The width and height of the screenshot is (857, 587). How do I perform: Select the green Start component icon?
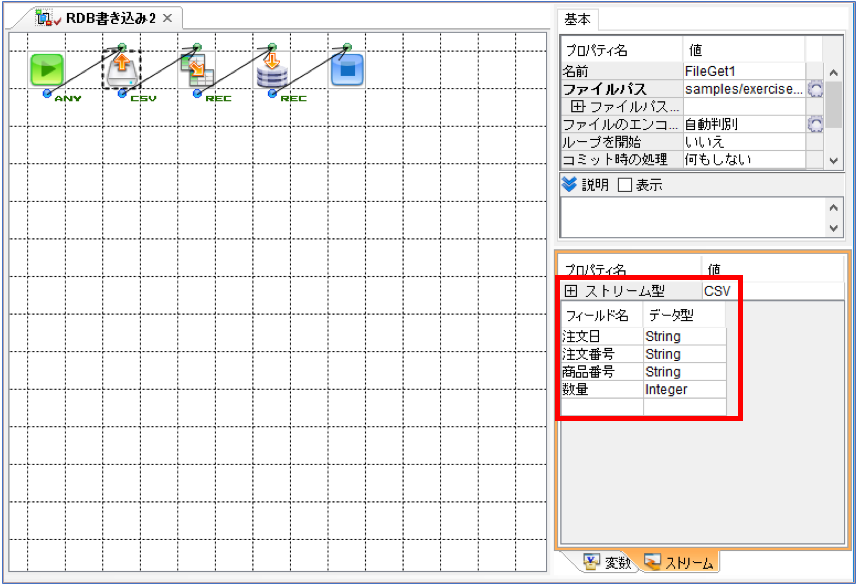[x=47, y=70]
